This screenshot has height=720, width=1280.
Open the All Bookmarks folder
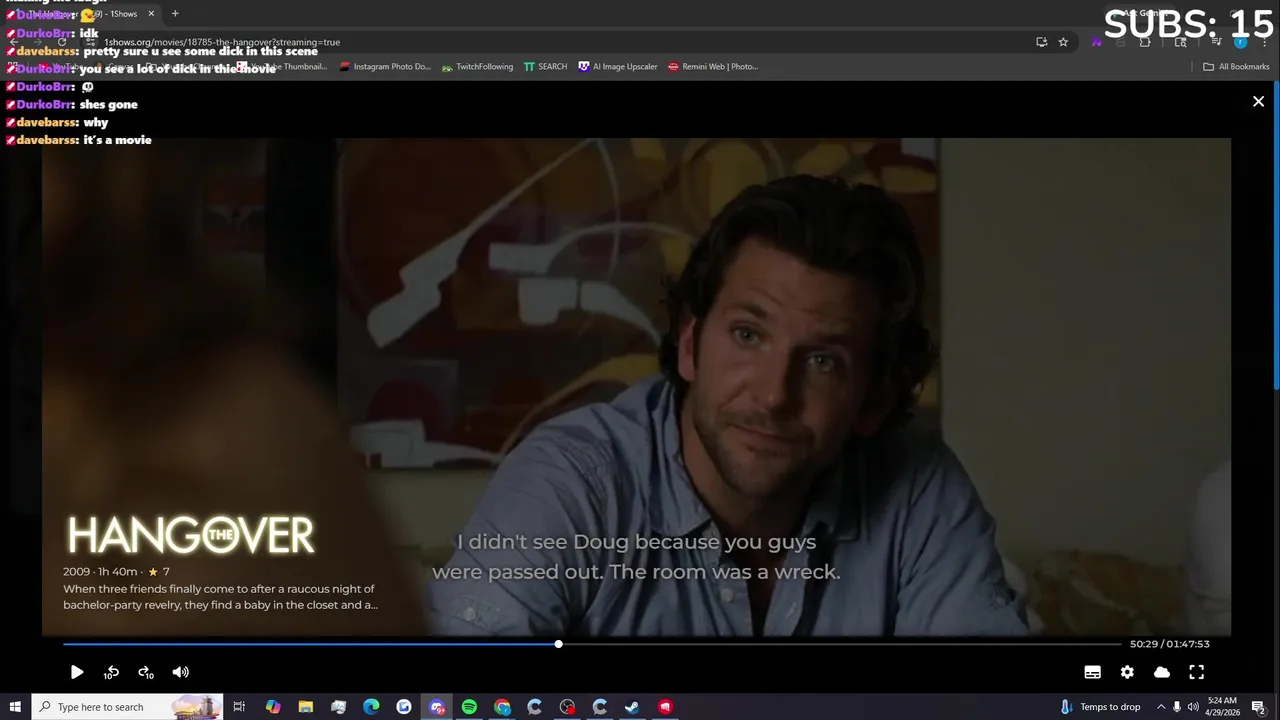(x=1236, y=66)
